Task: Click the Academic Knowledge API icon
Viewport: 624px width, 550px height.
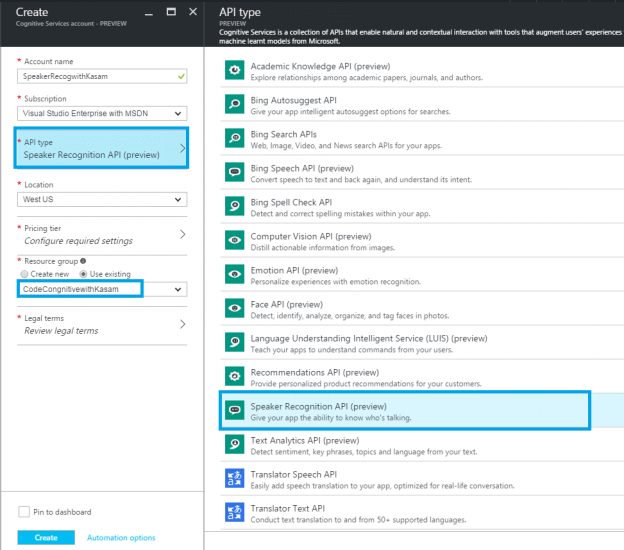Action: click(234, 70)
